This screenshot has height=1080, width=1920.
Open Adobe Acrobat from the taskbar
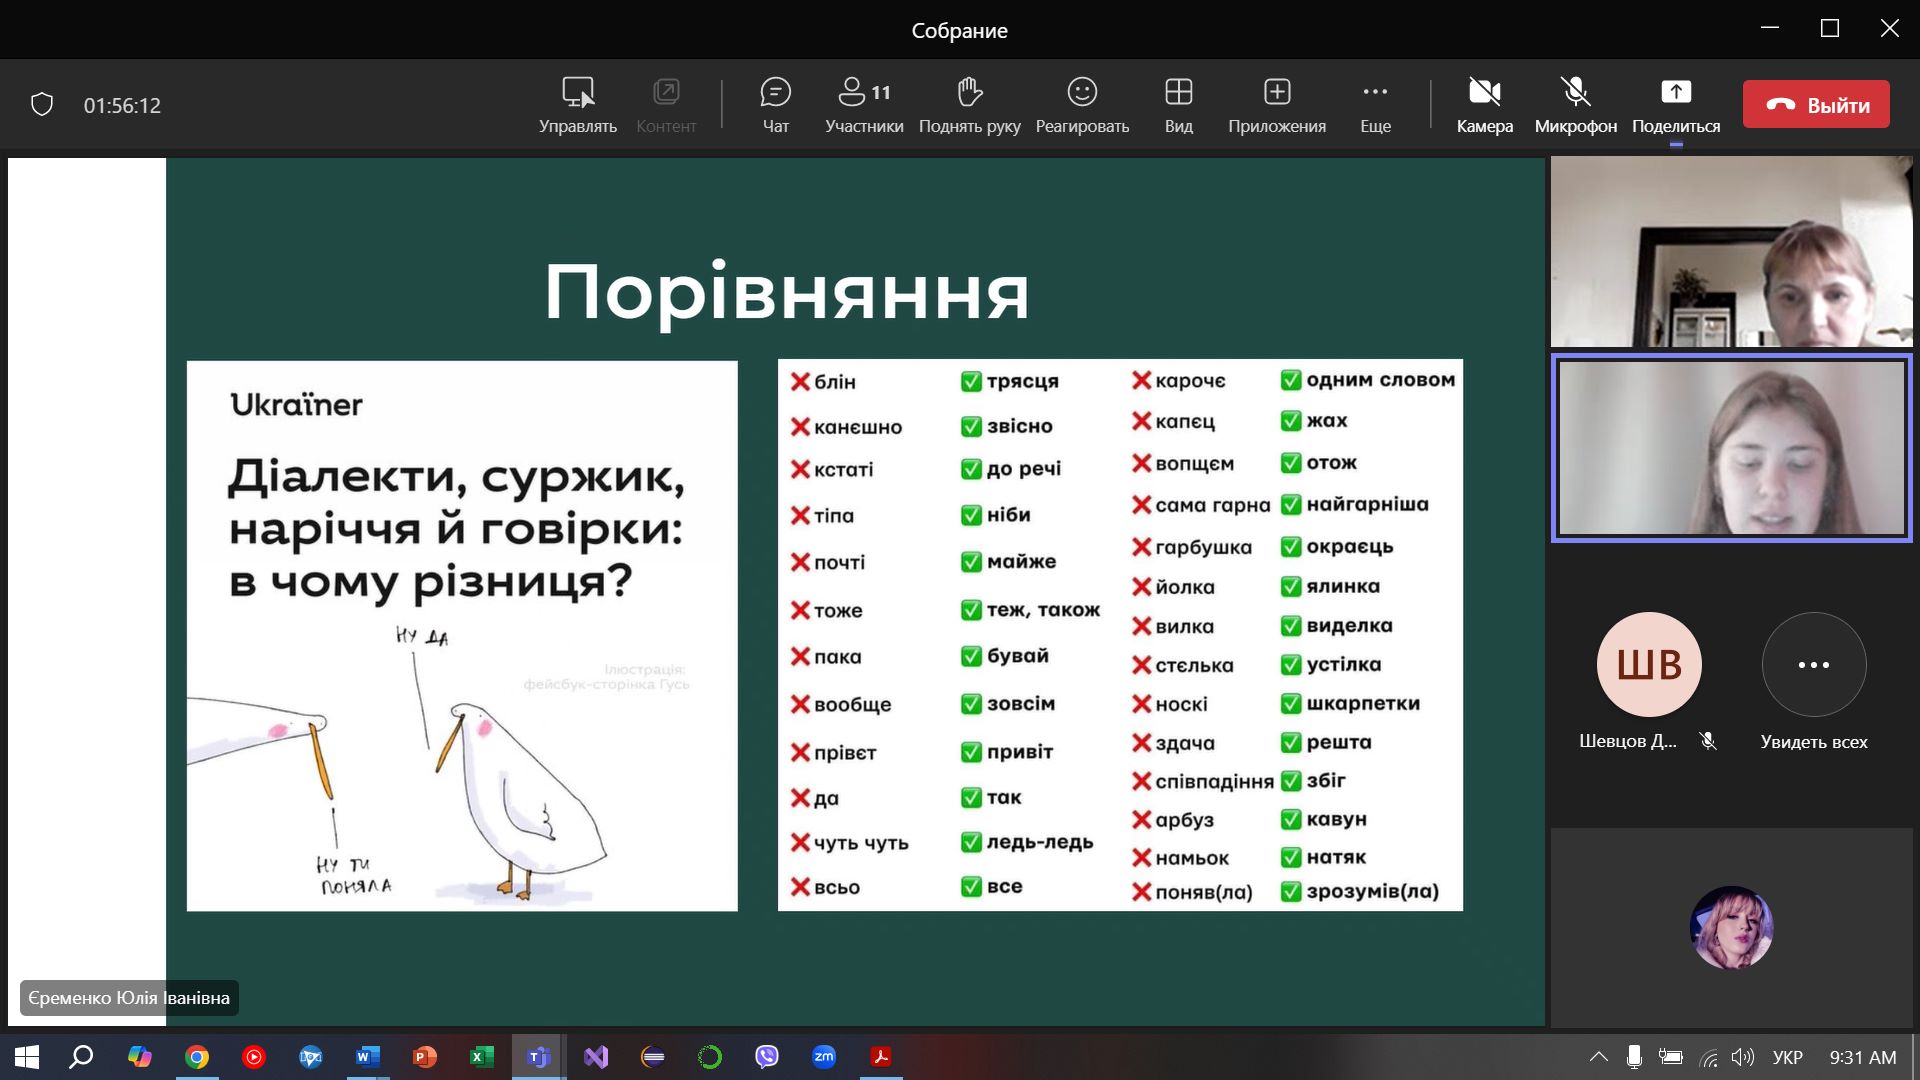coord(881,1057)
